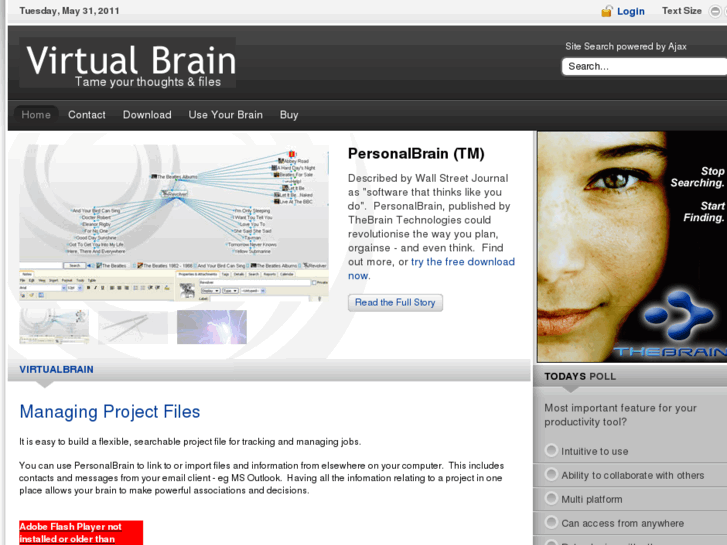Click the Tame your thoughts & files tagline

point(148,82)
